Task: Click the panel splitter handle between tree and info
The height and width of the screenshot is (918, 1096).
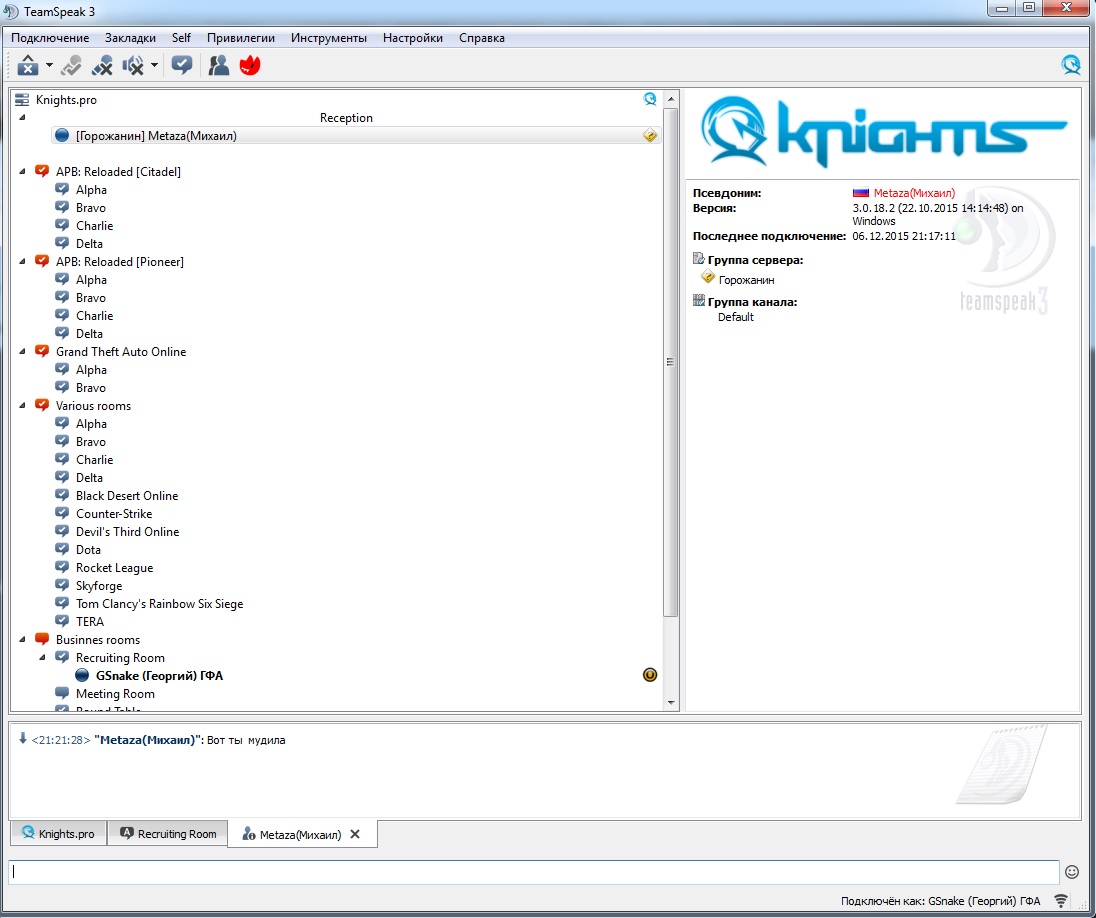Action: click(682, 400)
